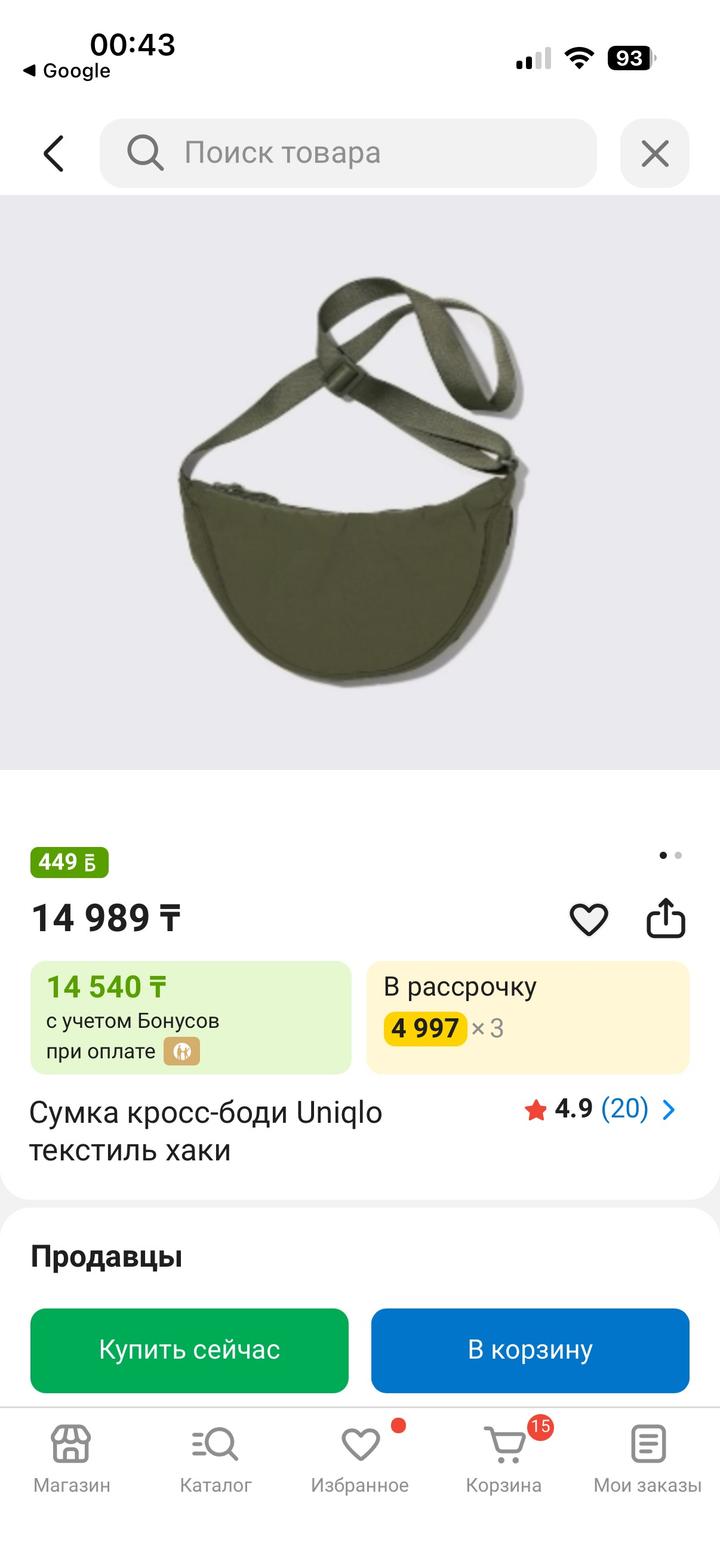Tap the 449 Б bonus badge
Screen dimensions: 720x1565
pyautogui.click(x=69, y=862)
